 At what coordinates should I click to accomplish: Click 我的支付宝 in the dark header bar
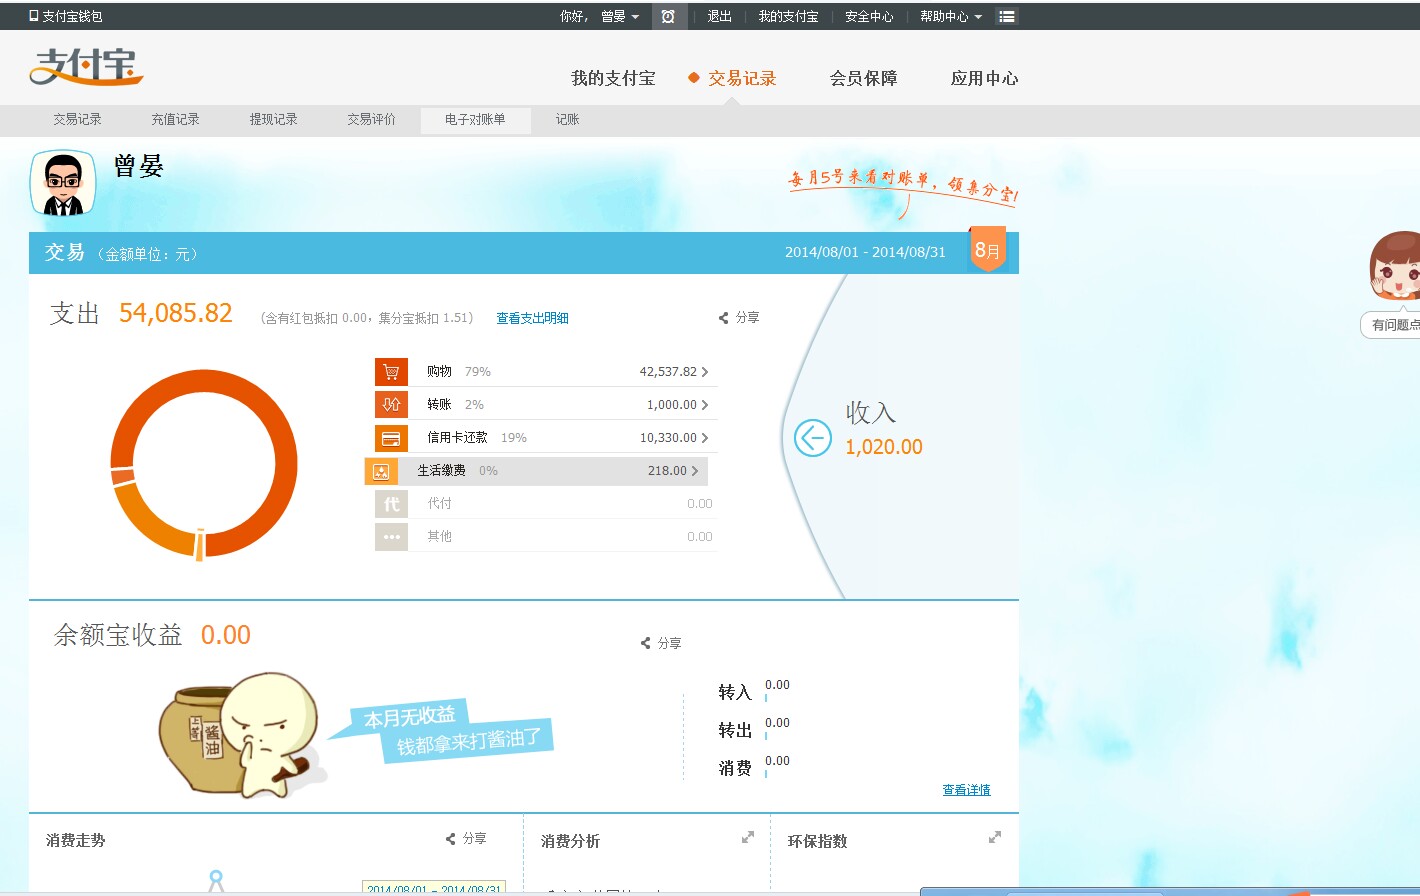tap(788, 17)
